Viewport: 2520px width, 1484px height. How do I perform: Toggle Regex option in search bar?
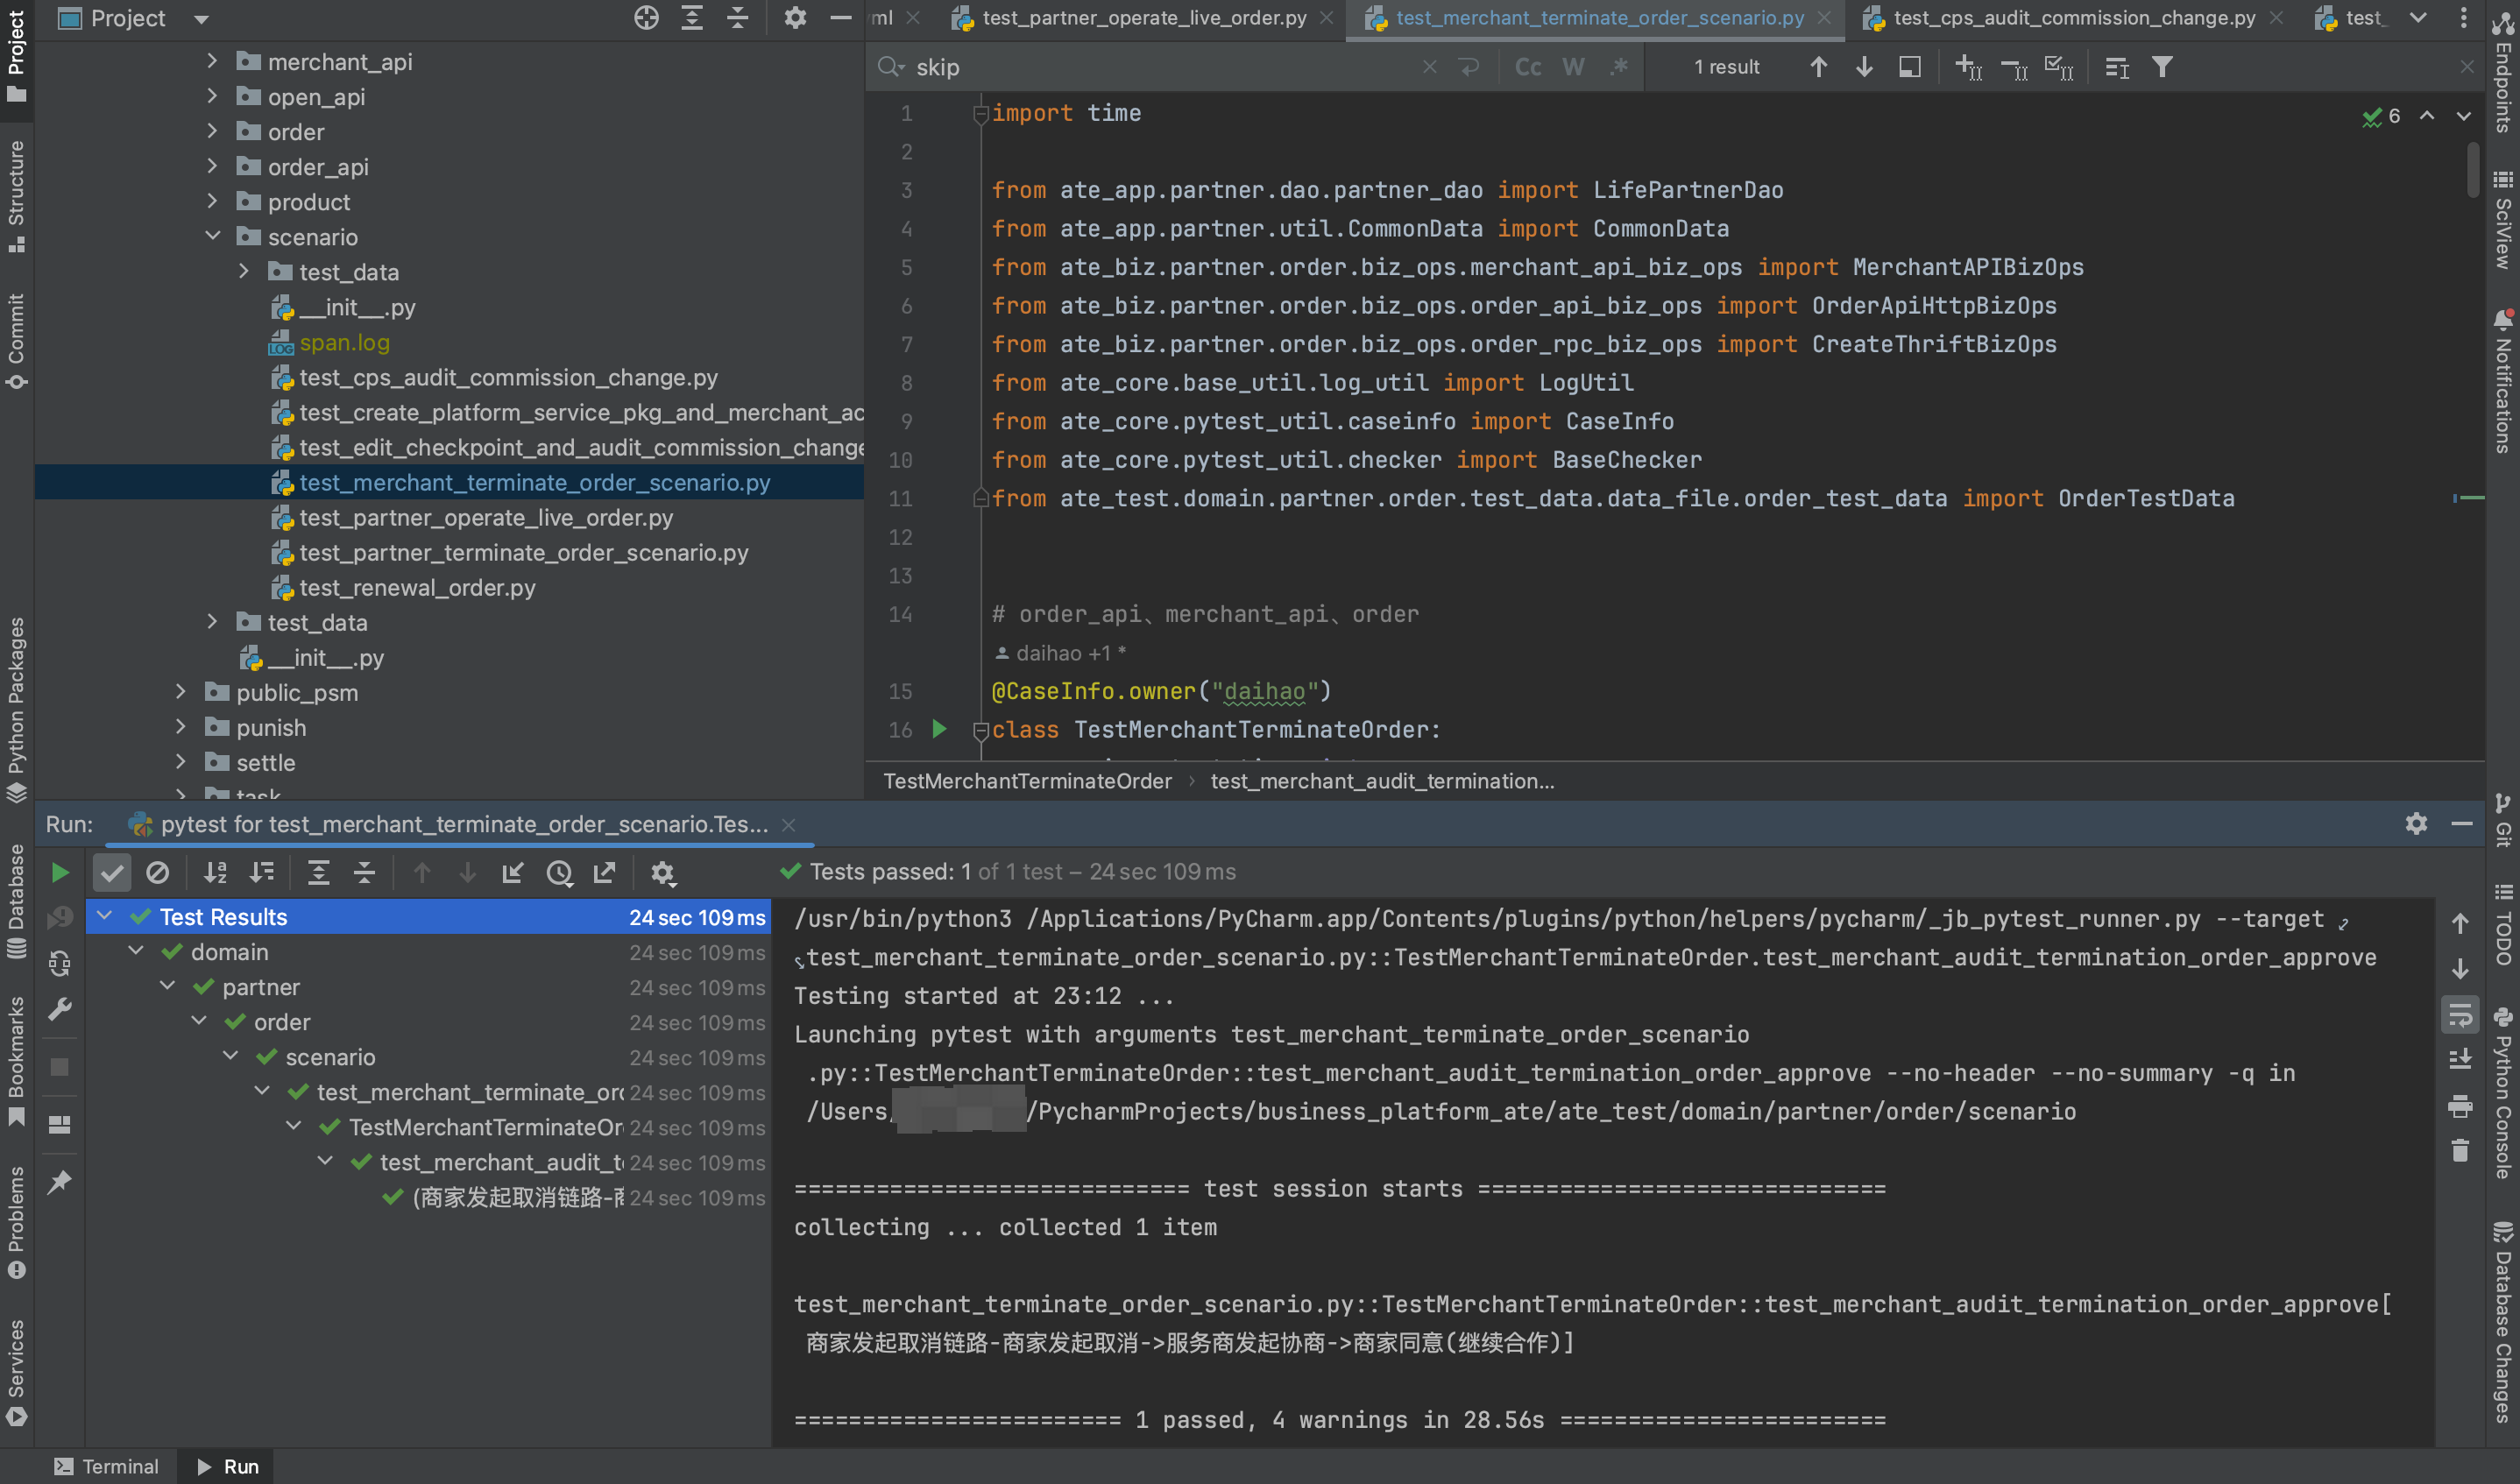[1619, 67]
